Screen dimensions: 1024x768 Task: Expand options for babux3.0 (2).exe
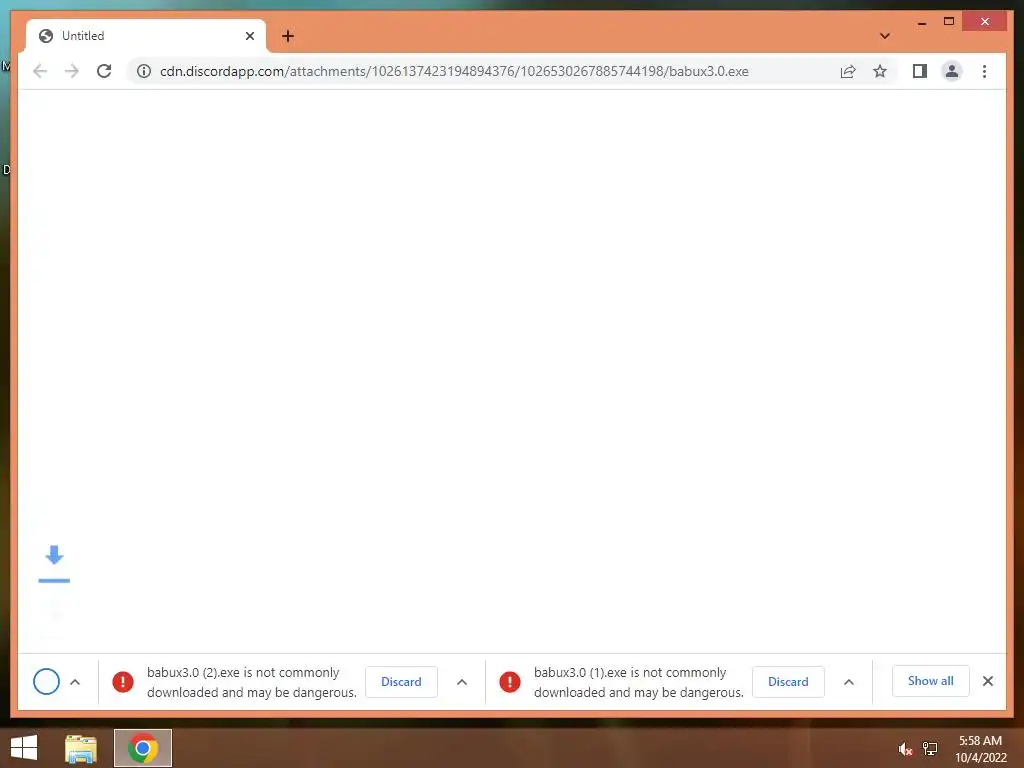click(x=462, y=682)
